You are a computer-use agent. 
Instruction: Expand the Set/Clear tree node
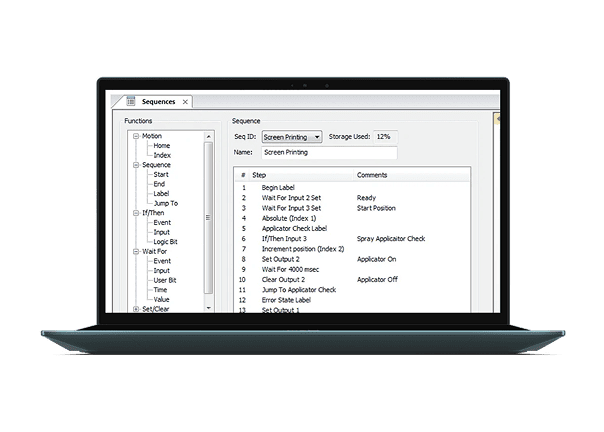tap(136, 309)
